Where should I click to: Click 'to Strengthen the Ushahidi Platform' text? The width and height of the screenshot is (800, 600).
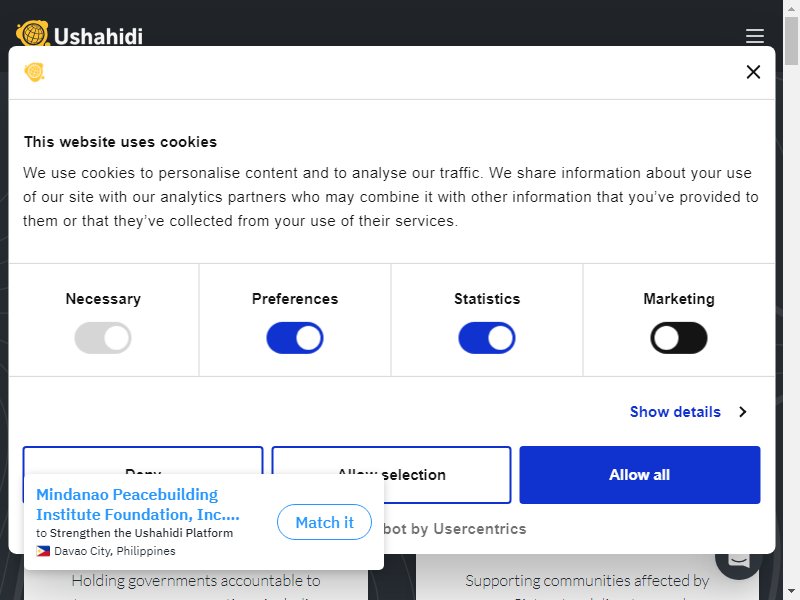pyautogui.click(x=135, y=533)
